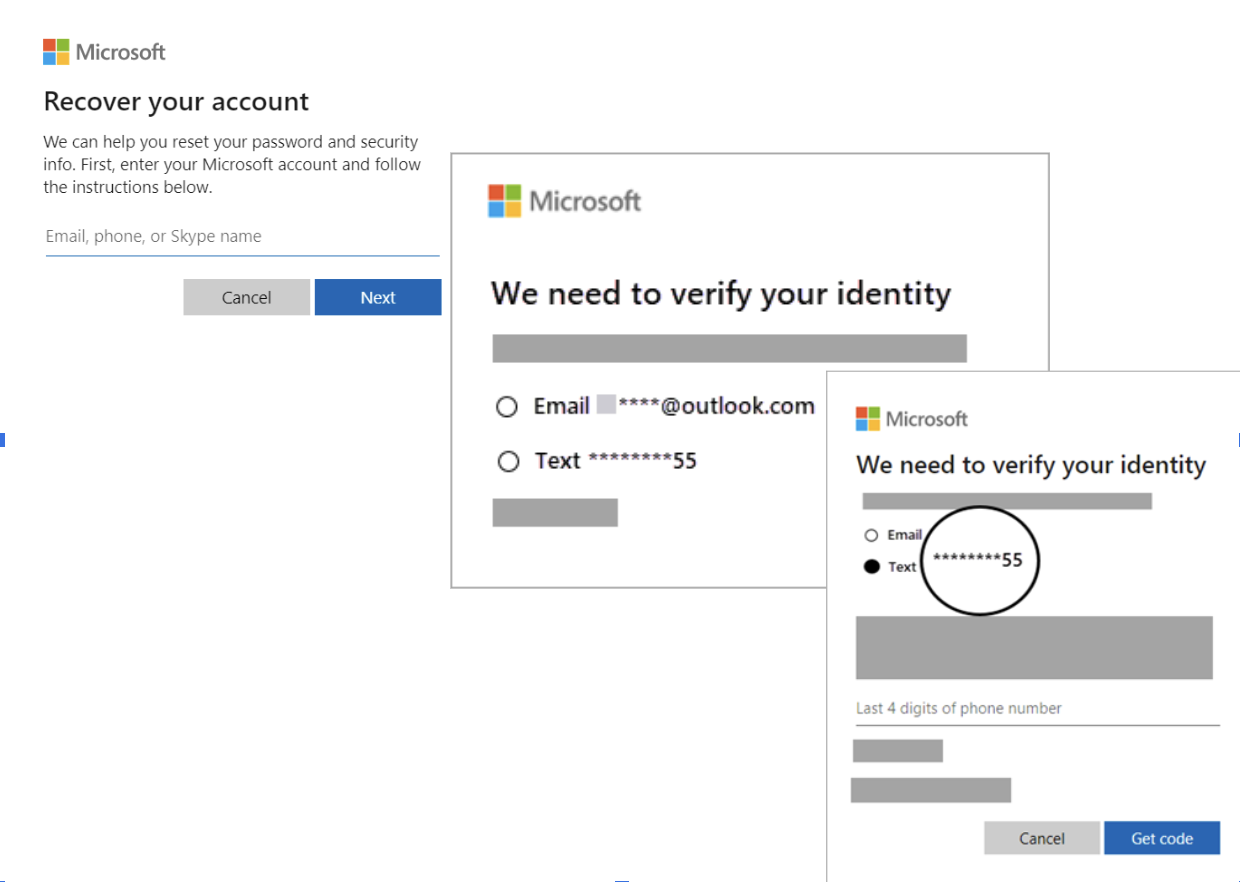1240x882 pixels.
Task: Click the large gray block above the phone number field
Action: 1033,647
